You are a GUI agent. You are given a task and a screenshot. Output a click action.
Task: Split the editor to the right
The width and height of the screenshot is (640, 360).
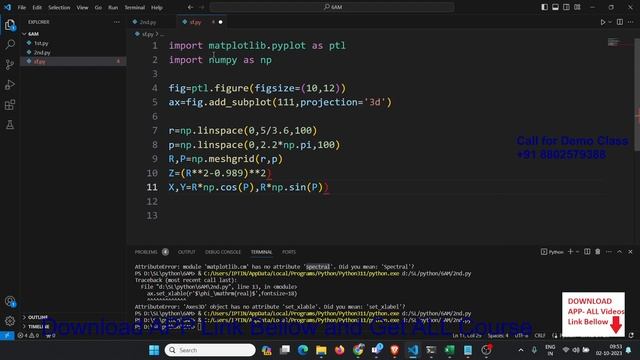click(620, 22)
